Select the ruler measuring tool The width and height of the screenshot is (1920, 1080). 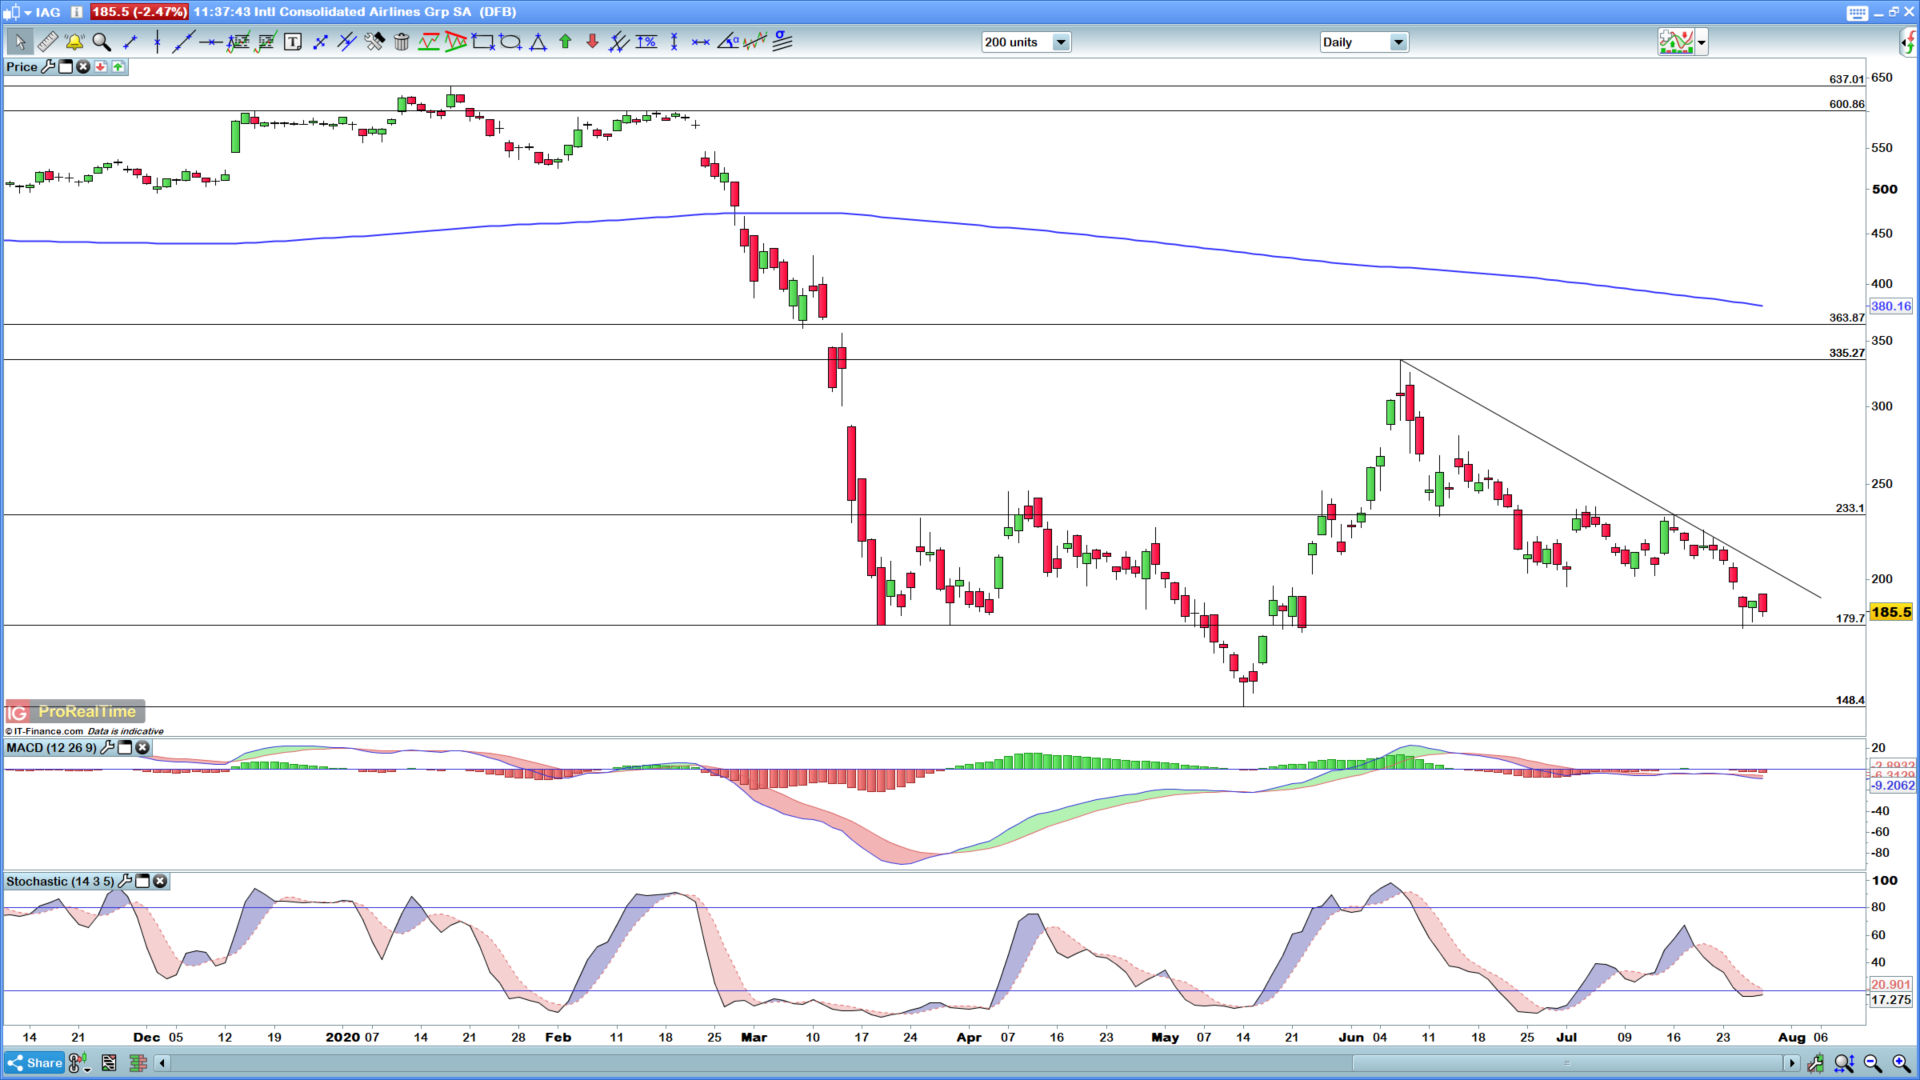pos(47,42)
